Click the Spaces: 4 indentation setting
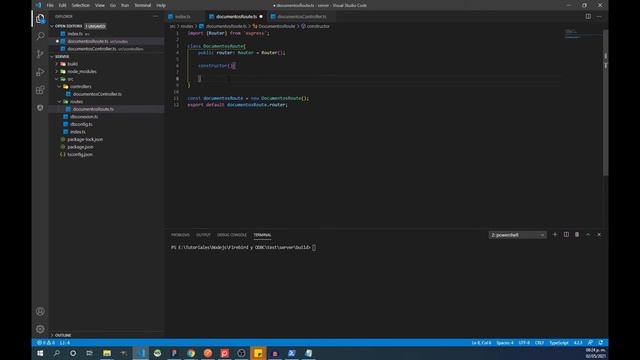640x360 pixels. [505, 343]
